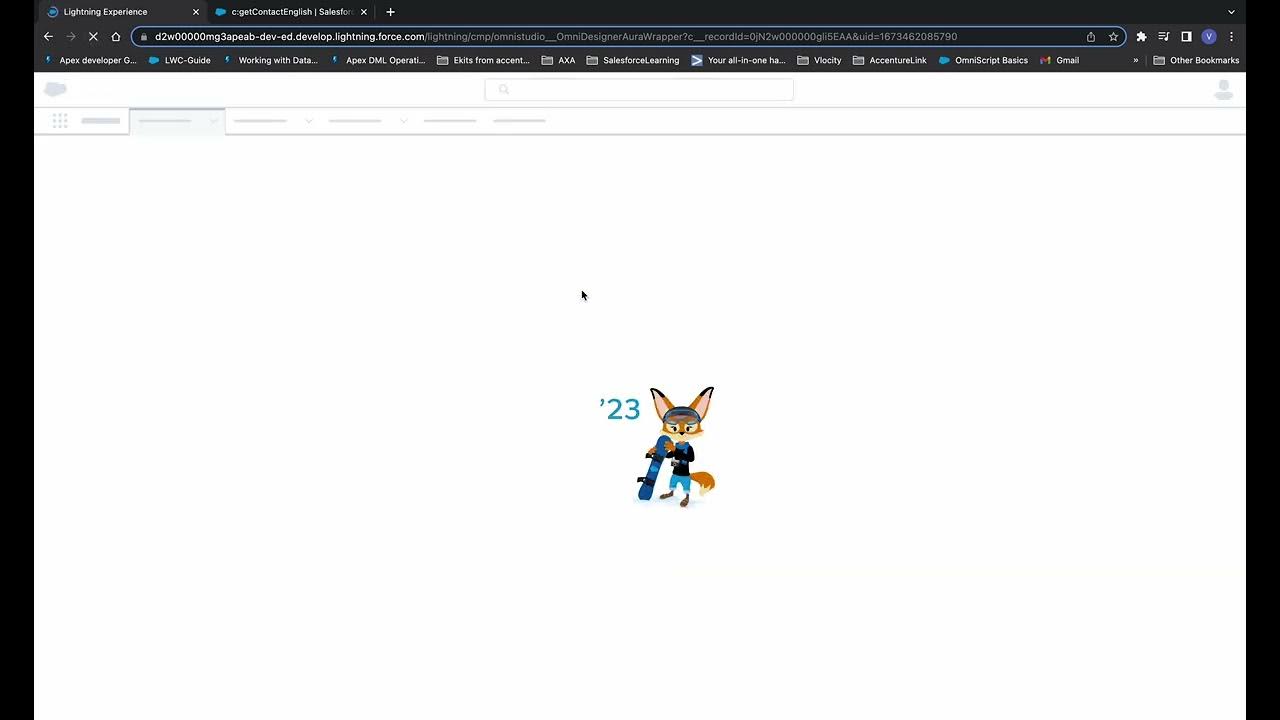Screen dimensions: 1280x720
Task: Open LWC-Guide bookmark
Action: pyautogui.click(x=180, y=60)
